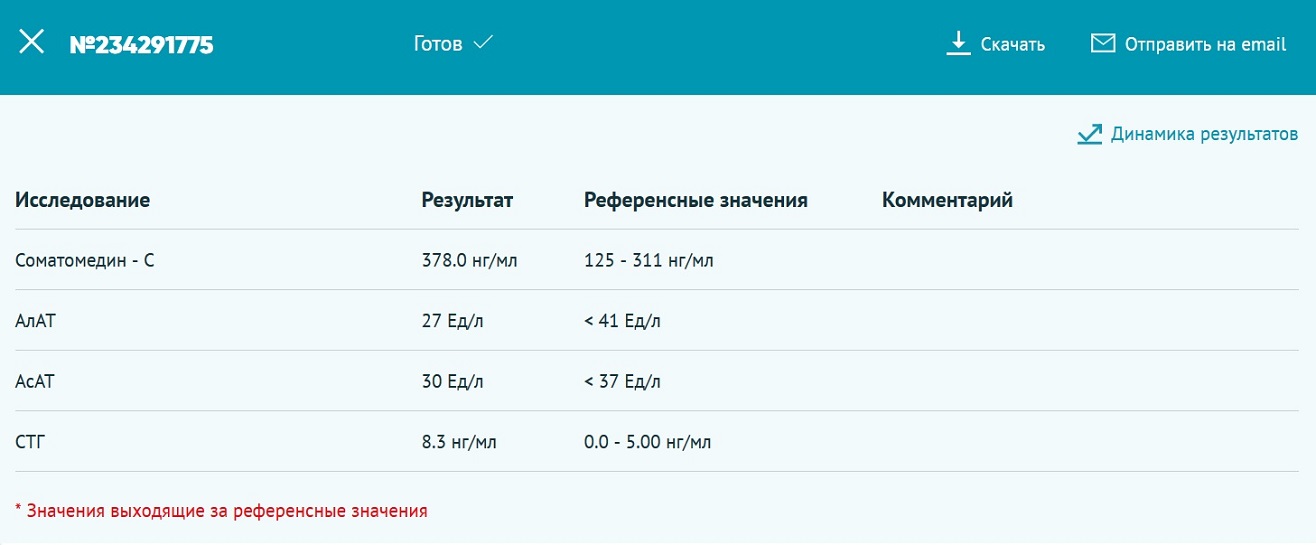1316x545 pixels.
Task: Click the Готов status label
Action: click(x=438, y=44)
